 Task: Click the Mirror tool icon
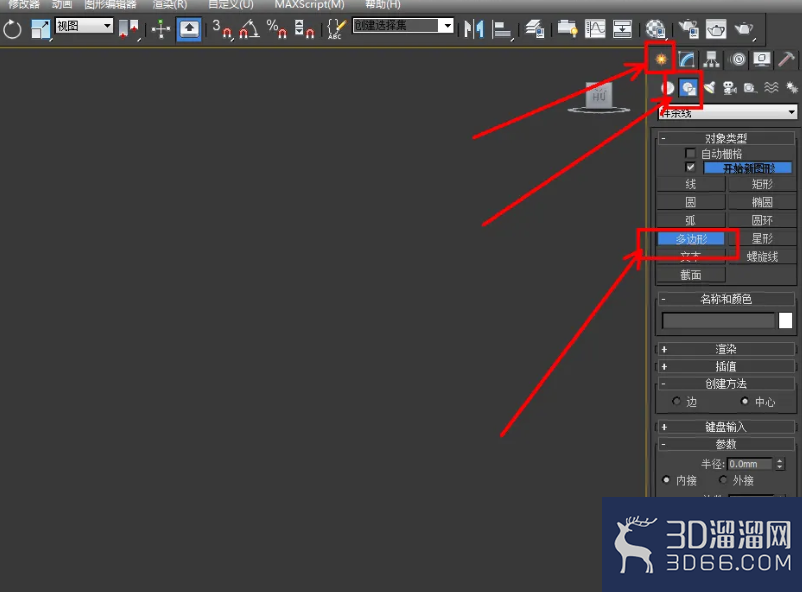(474, 29)
